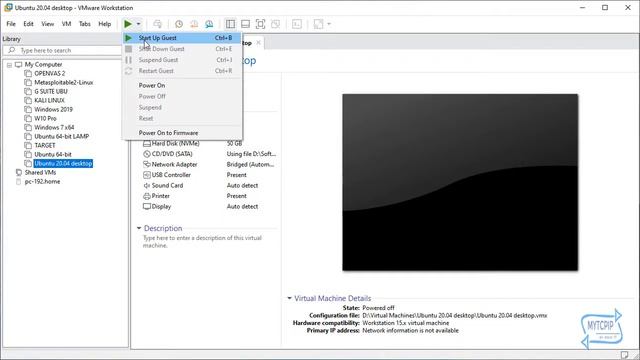Viewport: 640px width, 360px height.
Task: Collapse the Description section
Action: point(139,228)
